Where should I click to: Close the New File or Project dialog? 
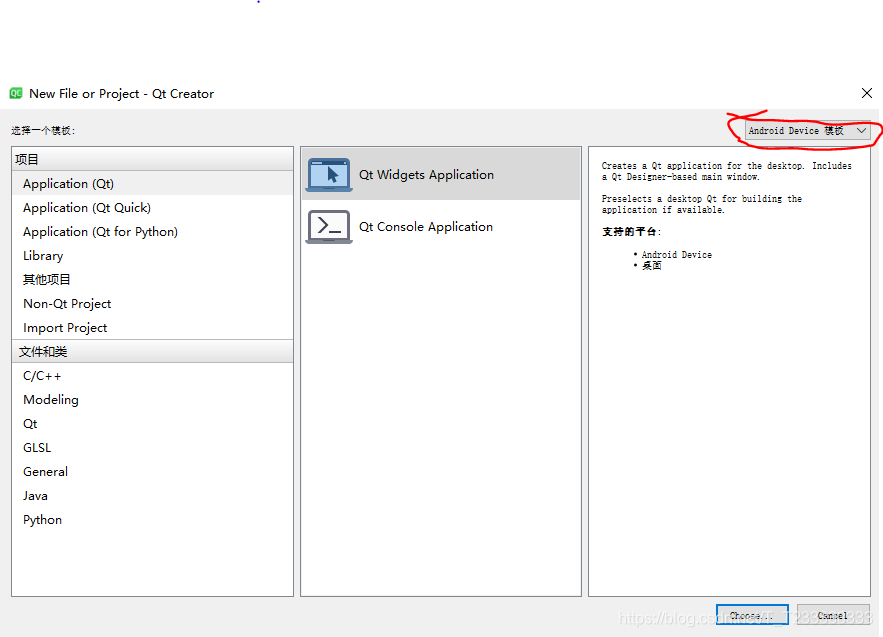[867, 93]
